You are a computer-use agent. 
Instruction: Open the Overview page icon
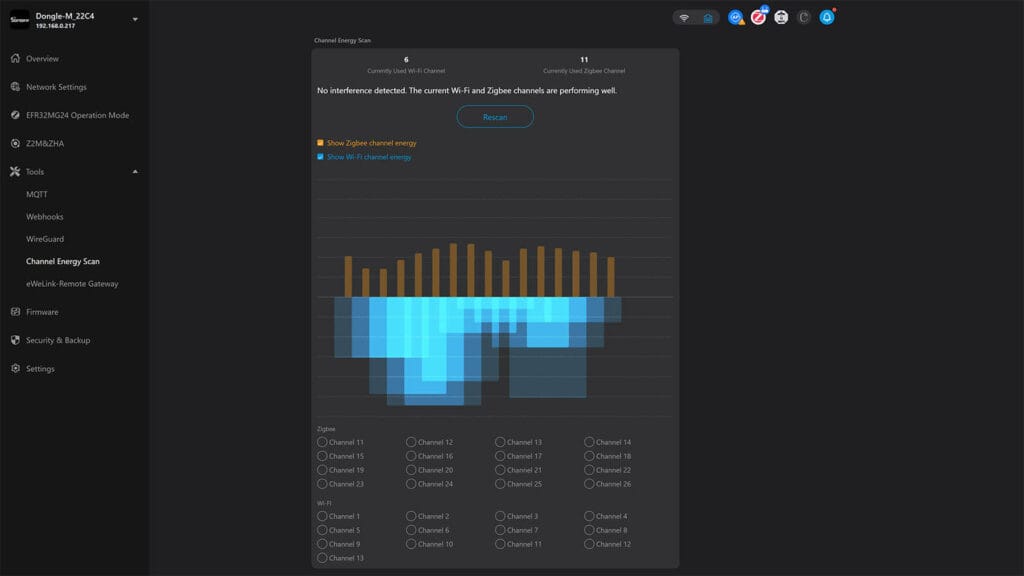[x=14, y=58]
